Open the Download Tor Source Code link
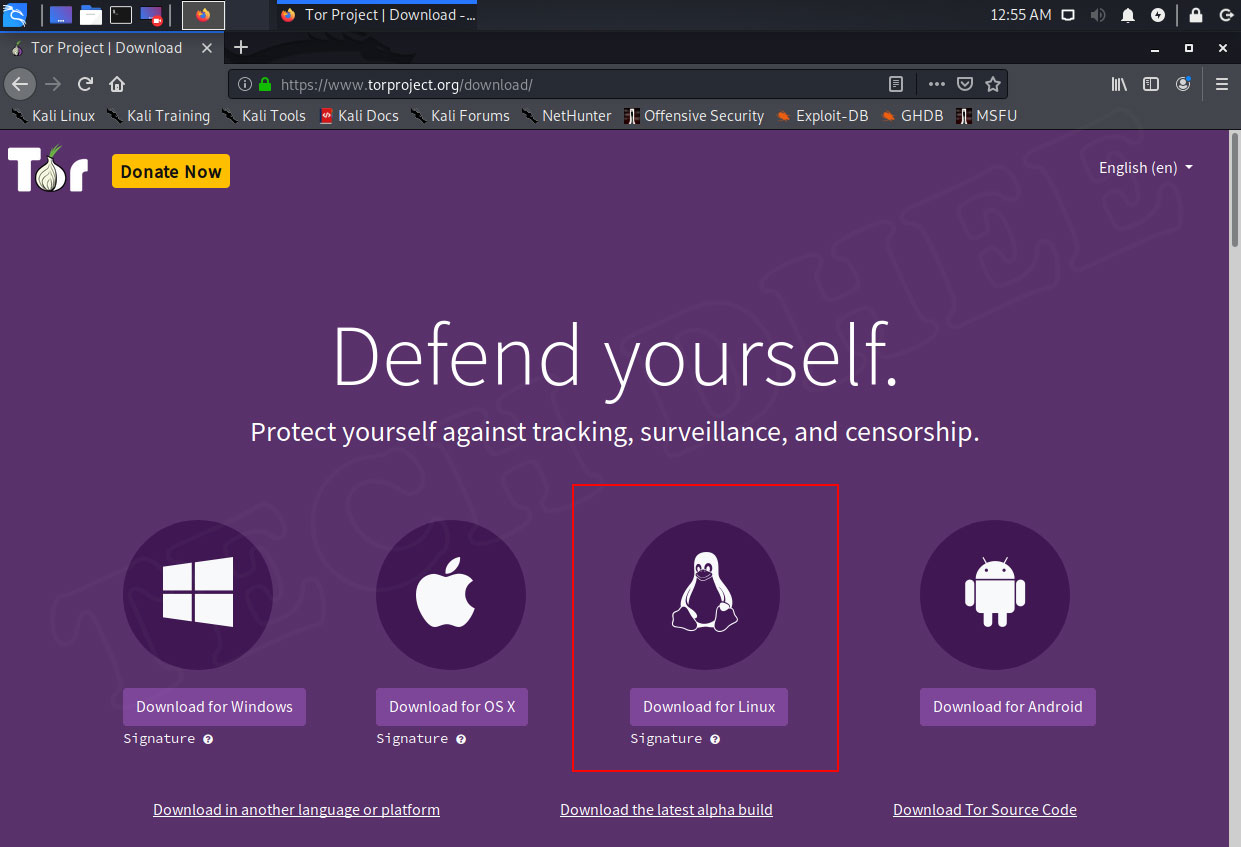 point(984,809)
